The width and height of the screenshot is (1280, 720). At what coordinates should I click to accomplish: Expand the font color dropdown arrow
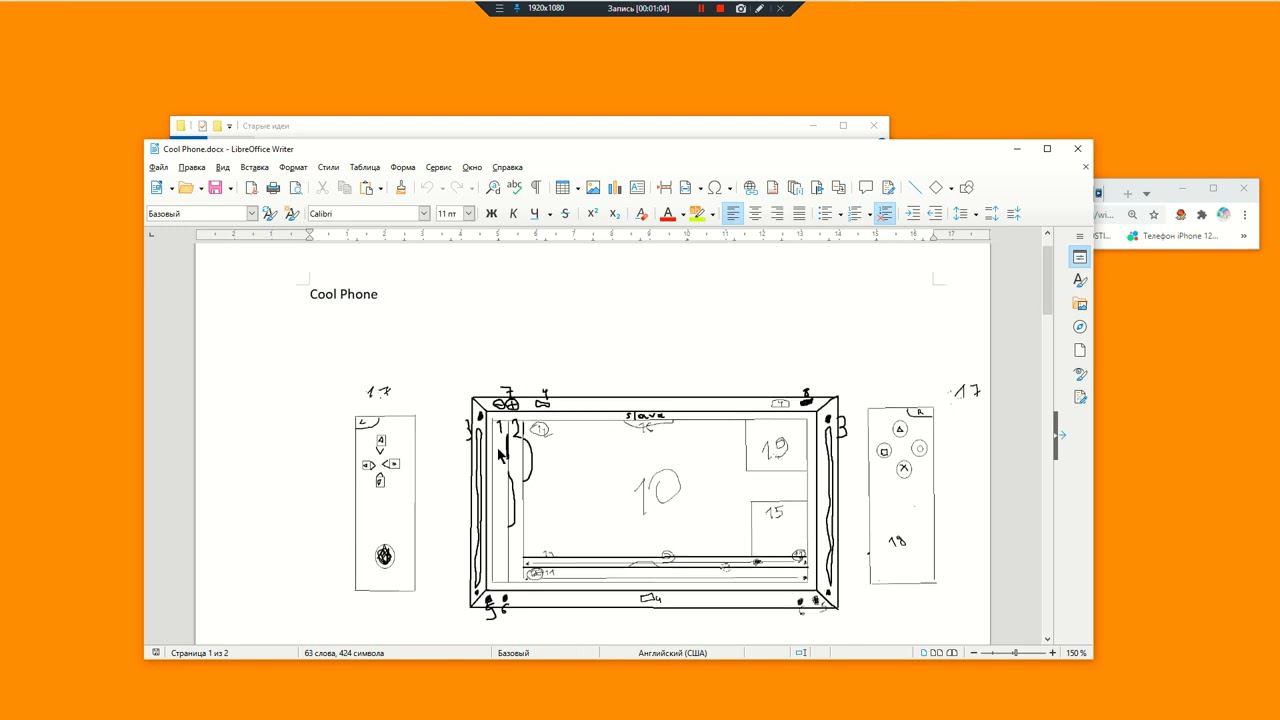pos(683,214)
